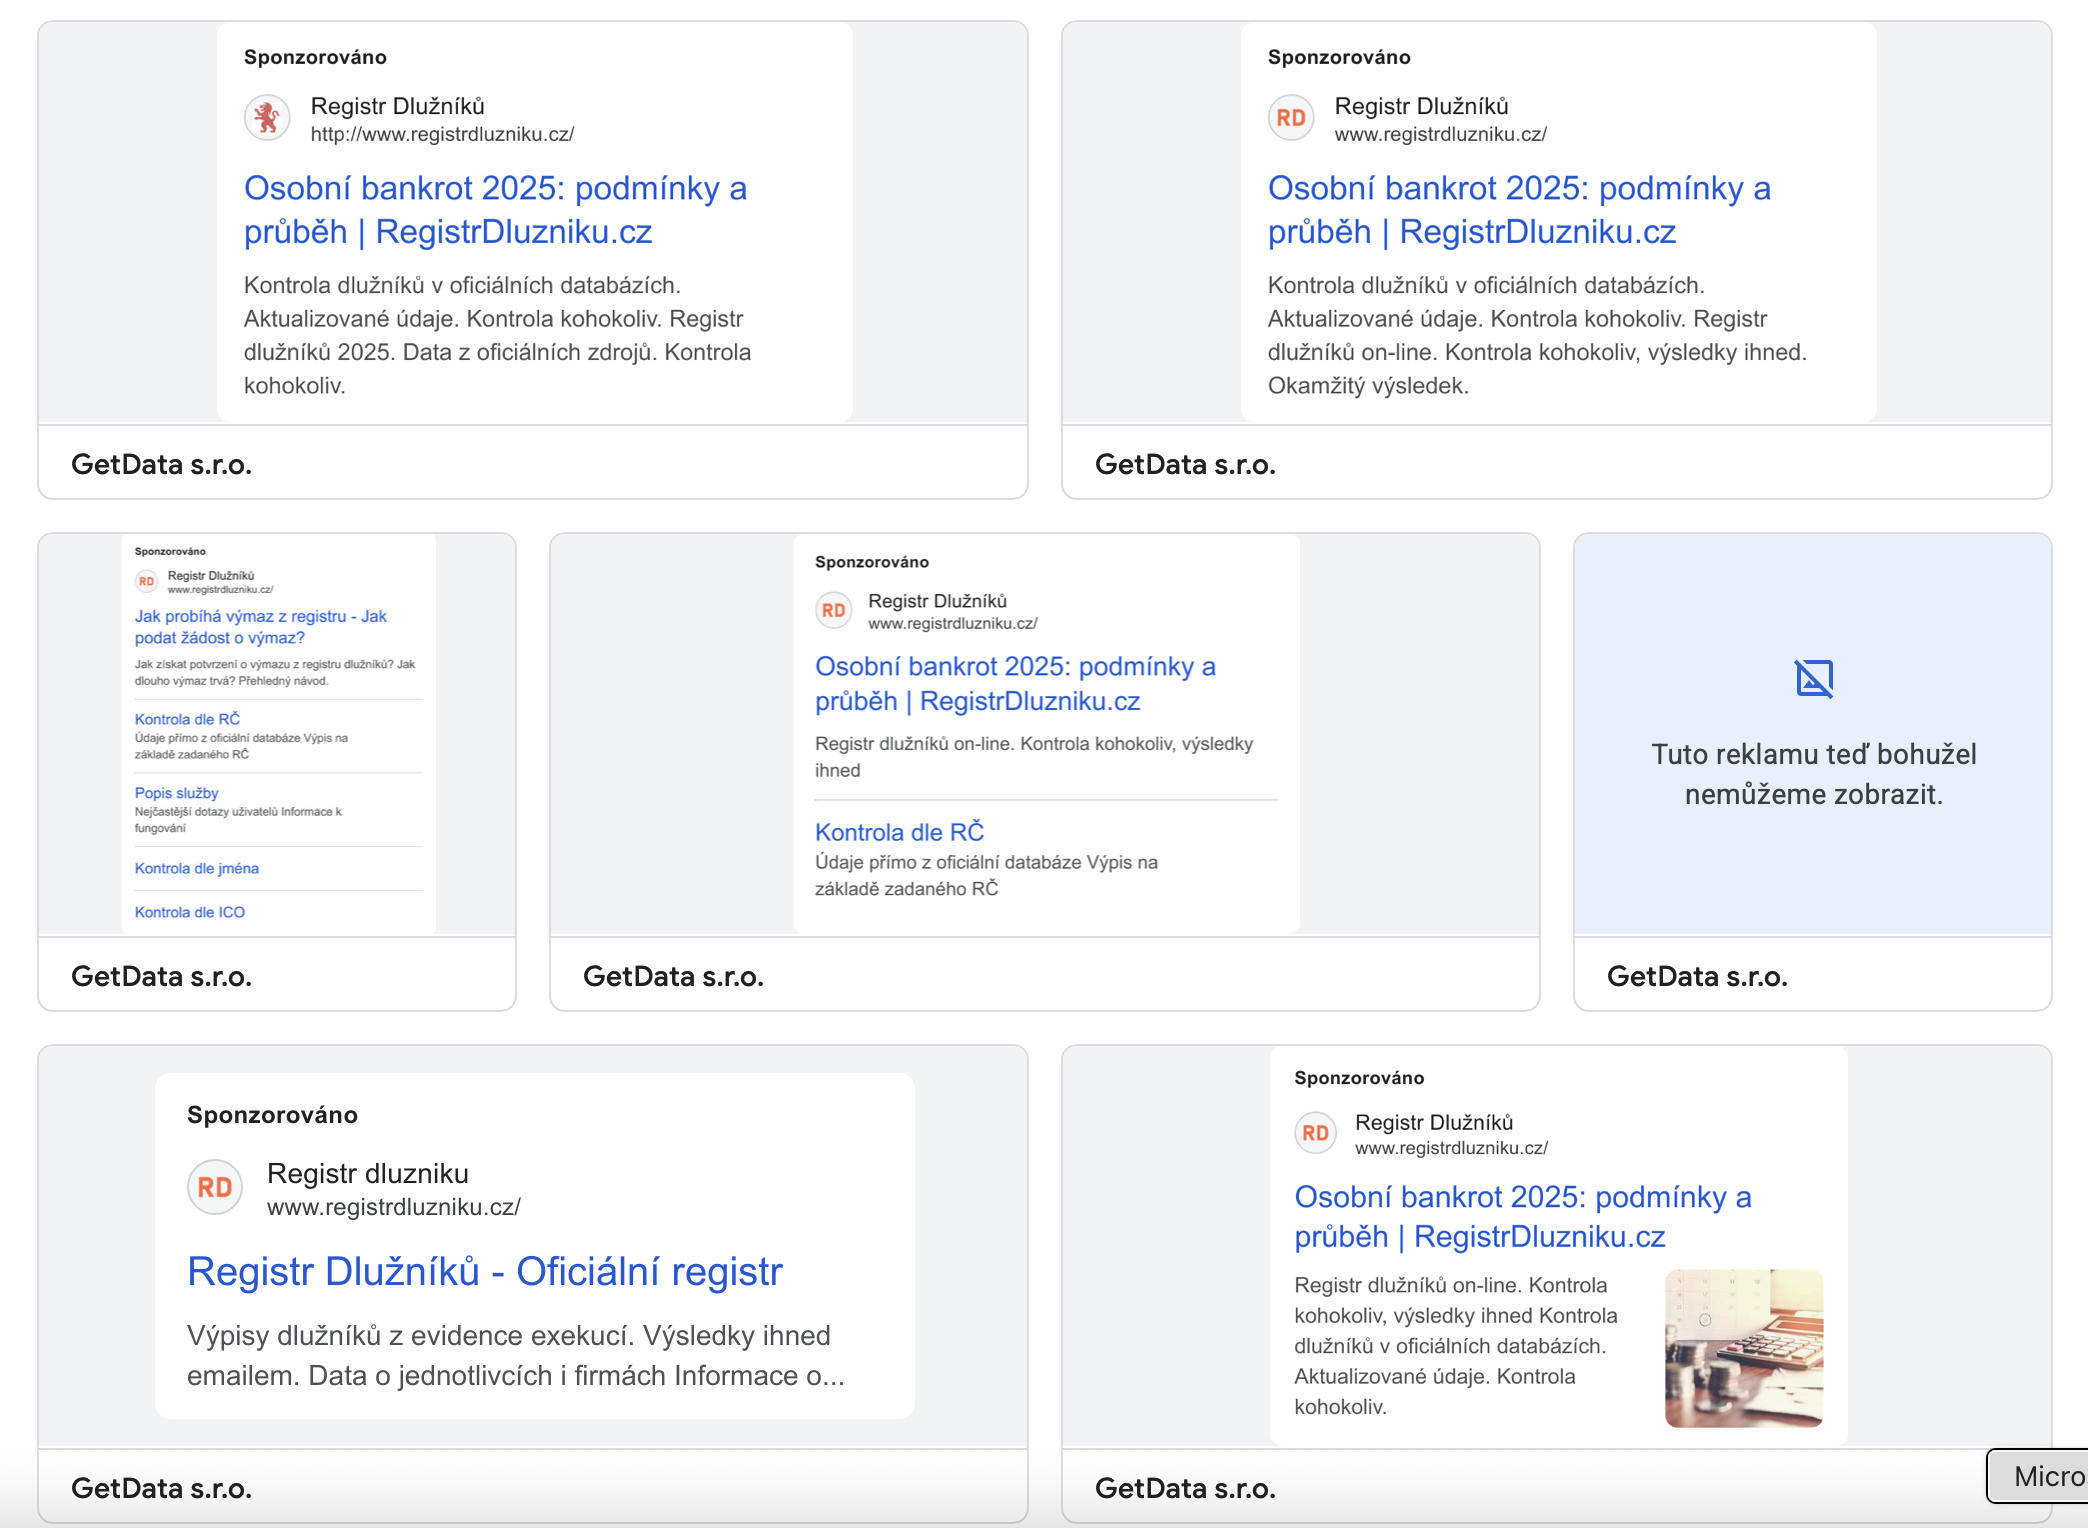This screenshot has height=1528, width=2088.
Task: Click the large RD logo beside Registr dluzniku
Action: tap(215, 1187)
